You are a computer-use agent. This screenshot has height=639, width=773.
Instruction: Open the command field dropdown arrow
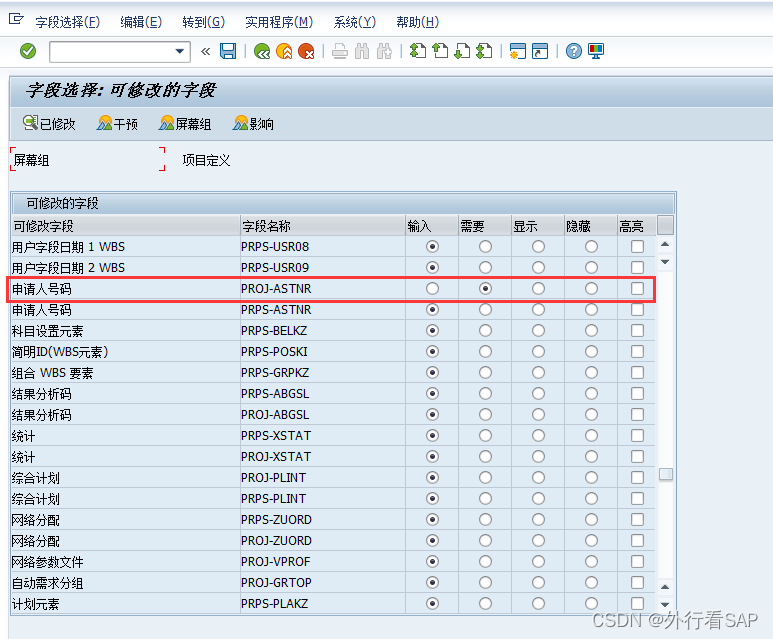point(180,51)
